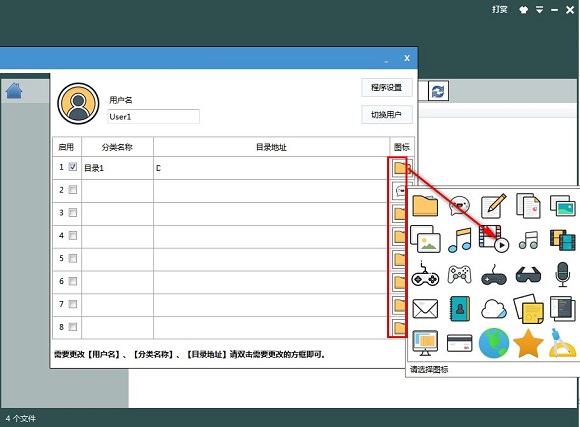
Task: Click the row 4 directory address cell
Action: click(272, 237)
